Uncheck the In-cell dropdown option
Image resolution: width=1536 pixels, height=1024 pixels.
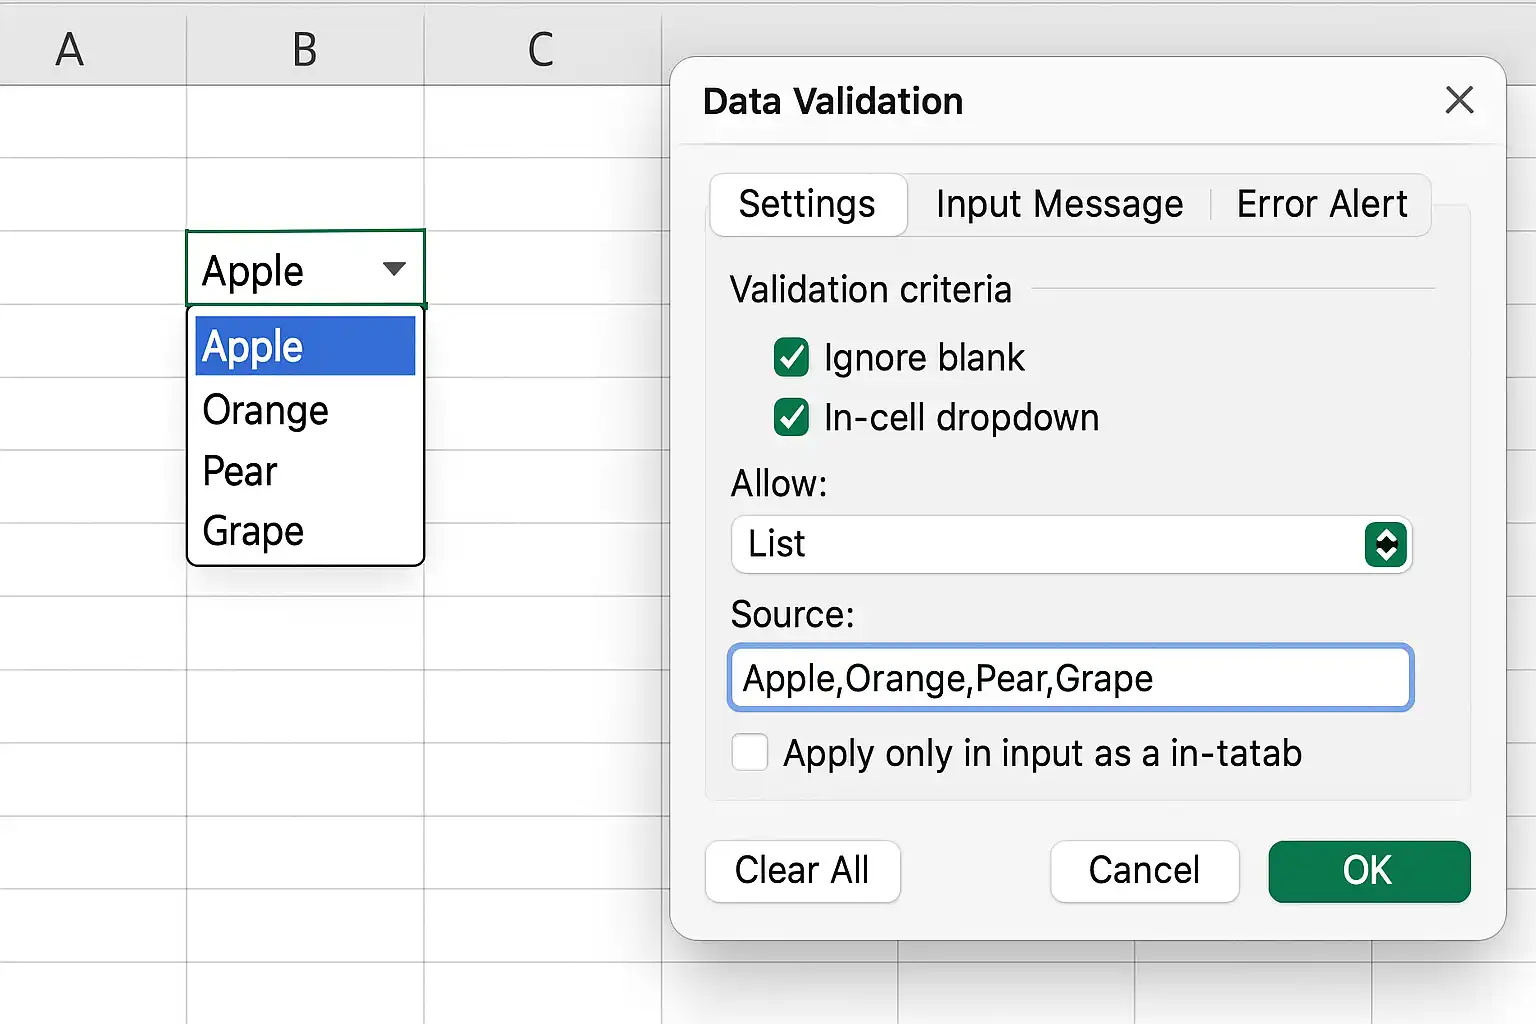point(791,417)
